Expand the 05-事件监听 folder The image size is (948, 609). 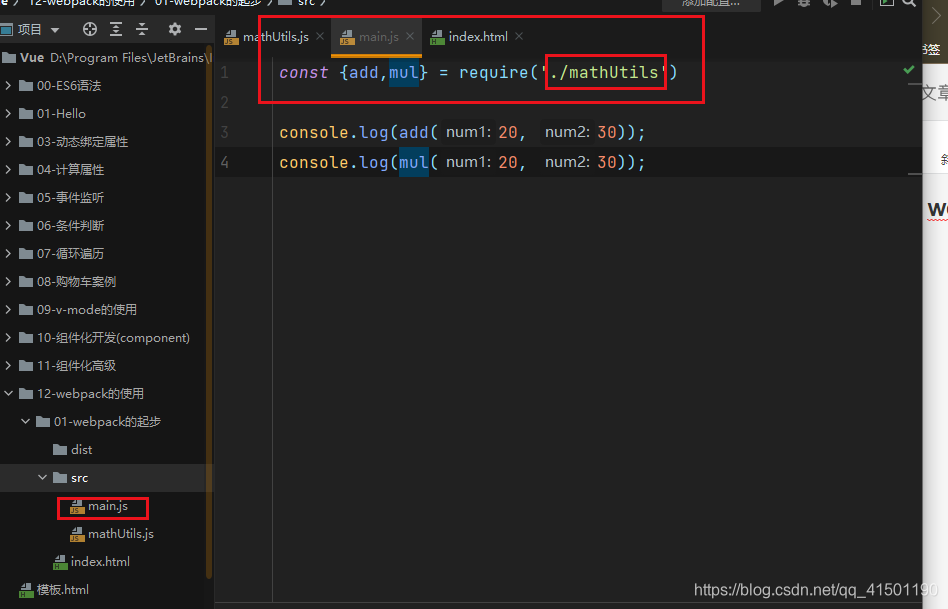(8, 197)
